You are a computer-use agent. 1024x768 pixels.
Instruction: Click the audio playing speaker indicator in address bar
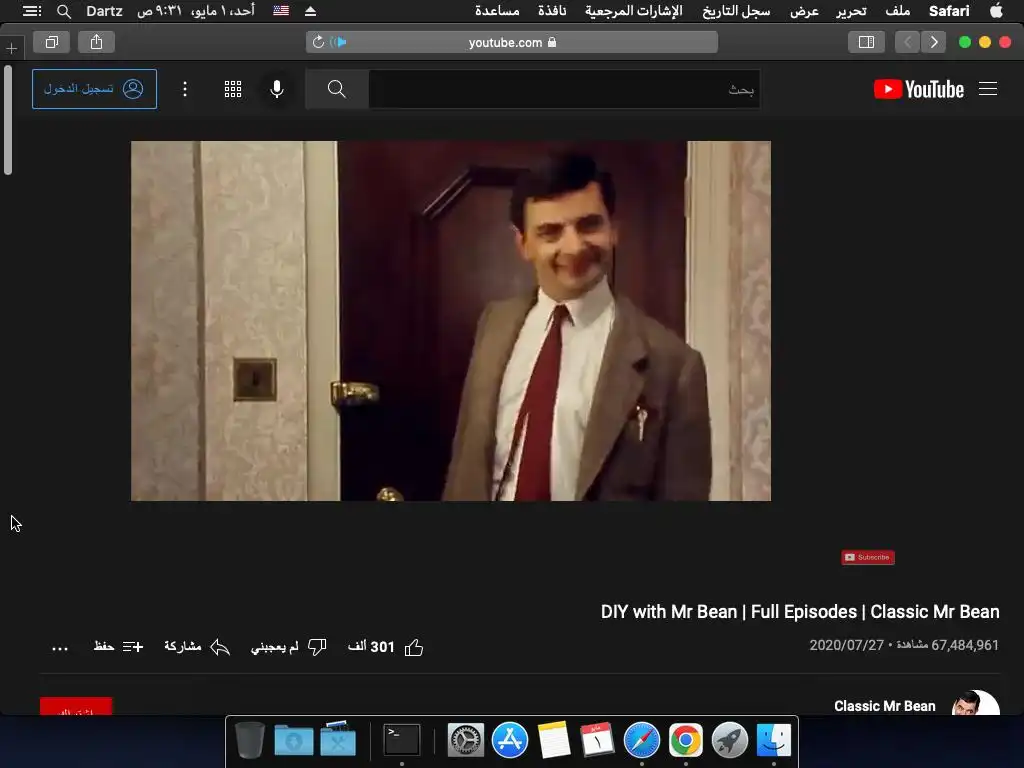tap(338, 42)
